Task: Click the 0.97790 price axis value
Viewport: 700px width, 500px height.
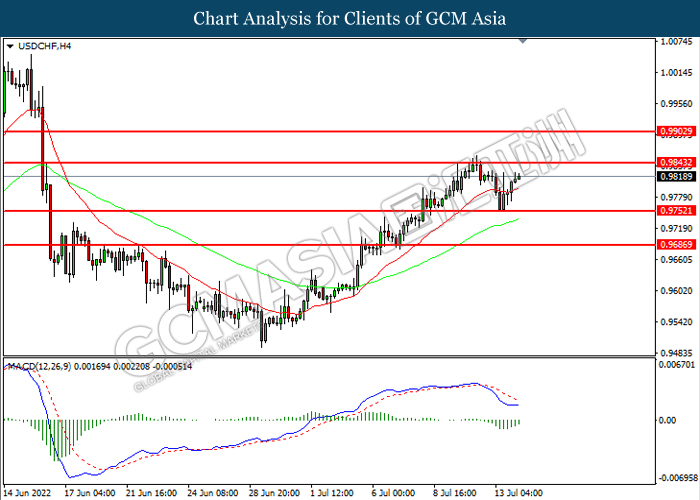Action: pos(677,197)
